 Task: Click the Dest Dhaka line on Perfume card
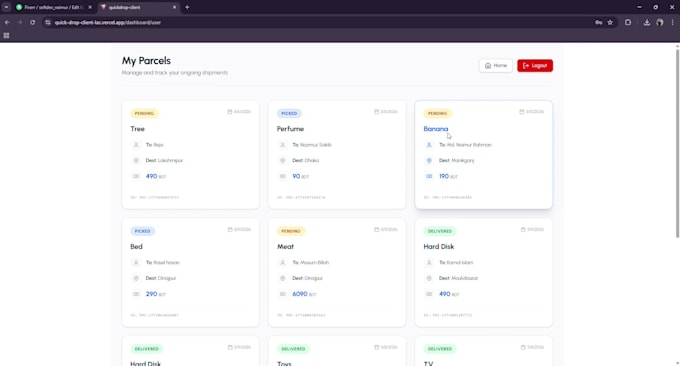[x=305, y=160]
